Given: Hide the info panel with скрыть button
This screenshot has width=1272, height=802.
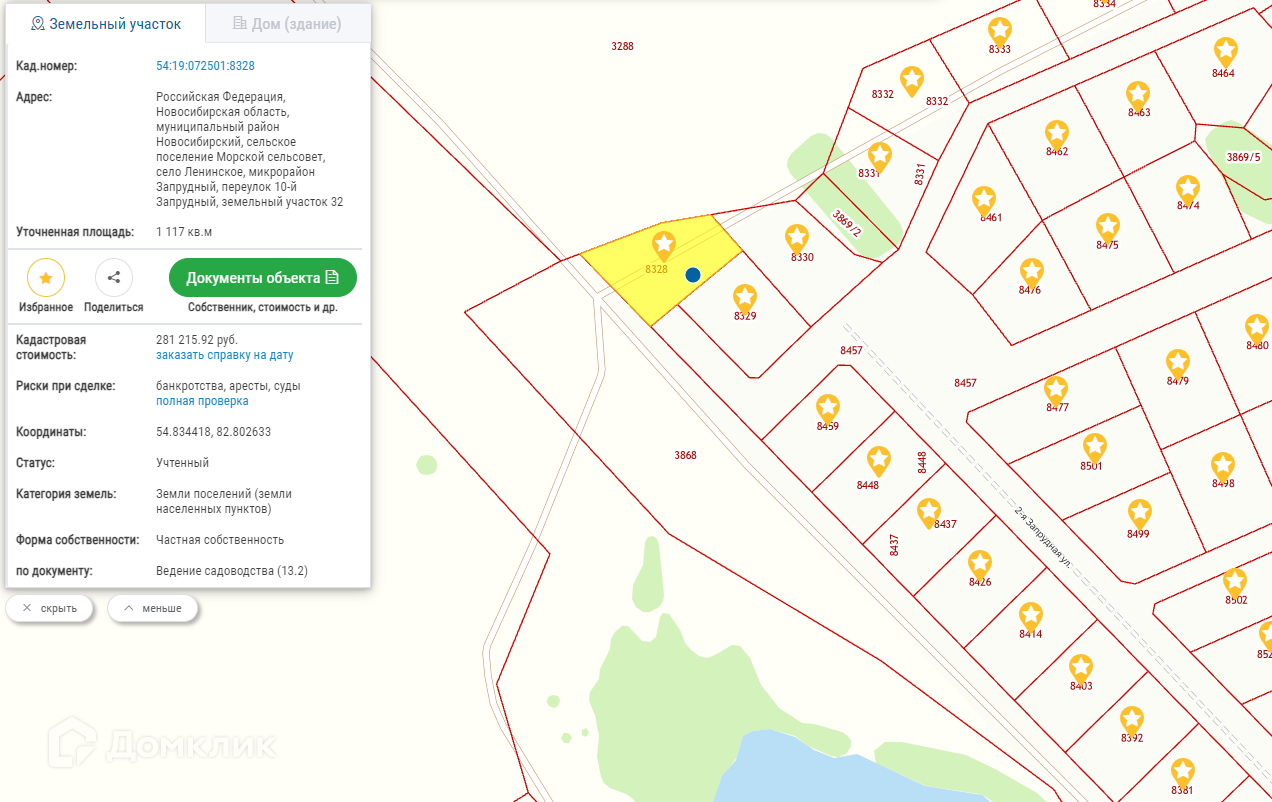Looking at the screenshot, I should pyautogui.click(x=50, y=608).
